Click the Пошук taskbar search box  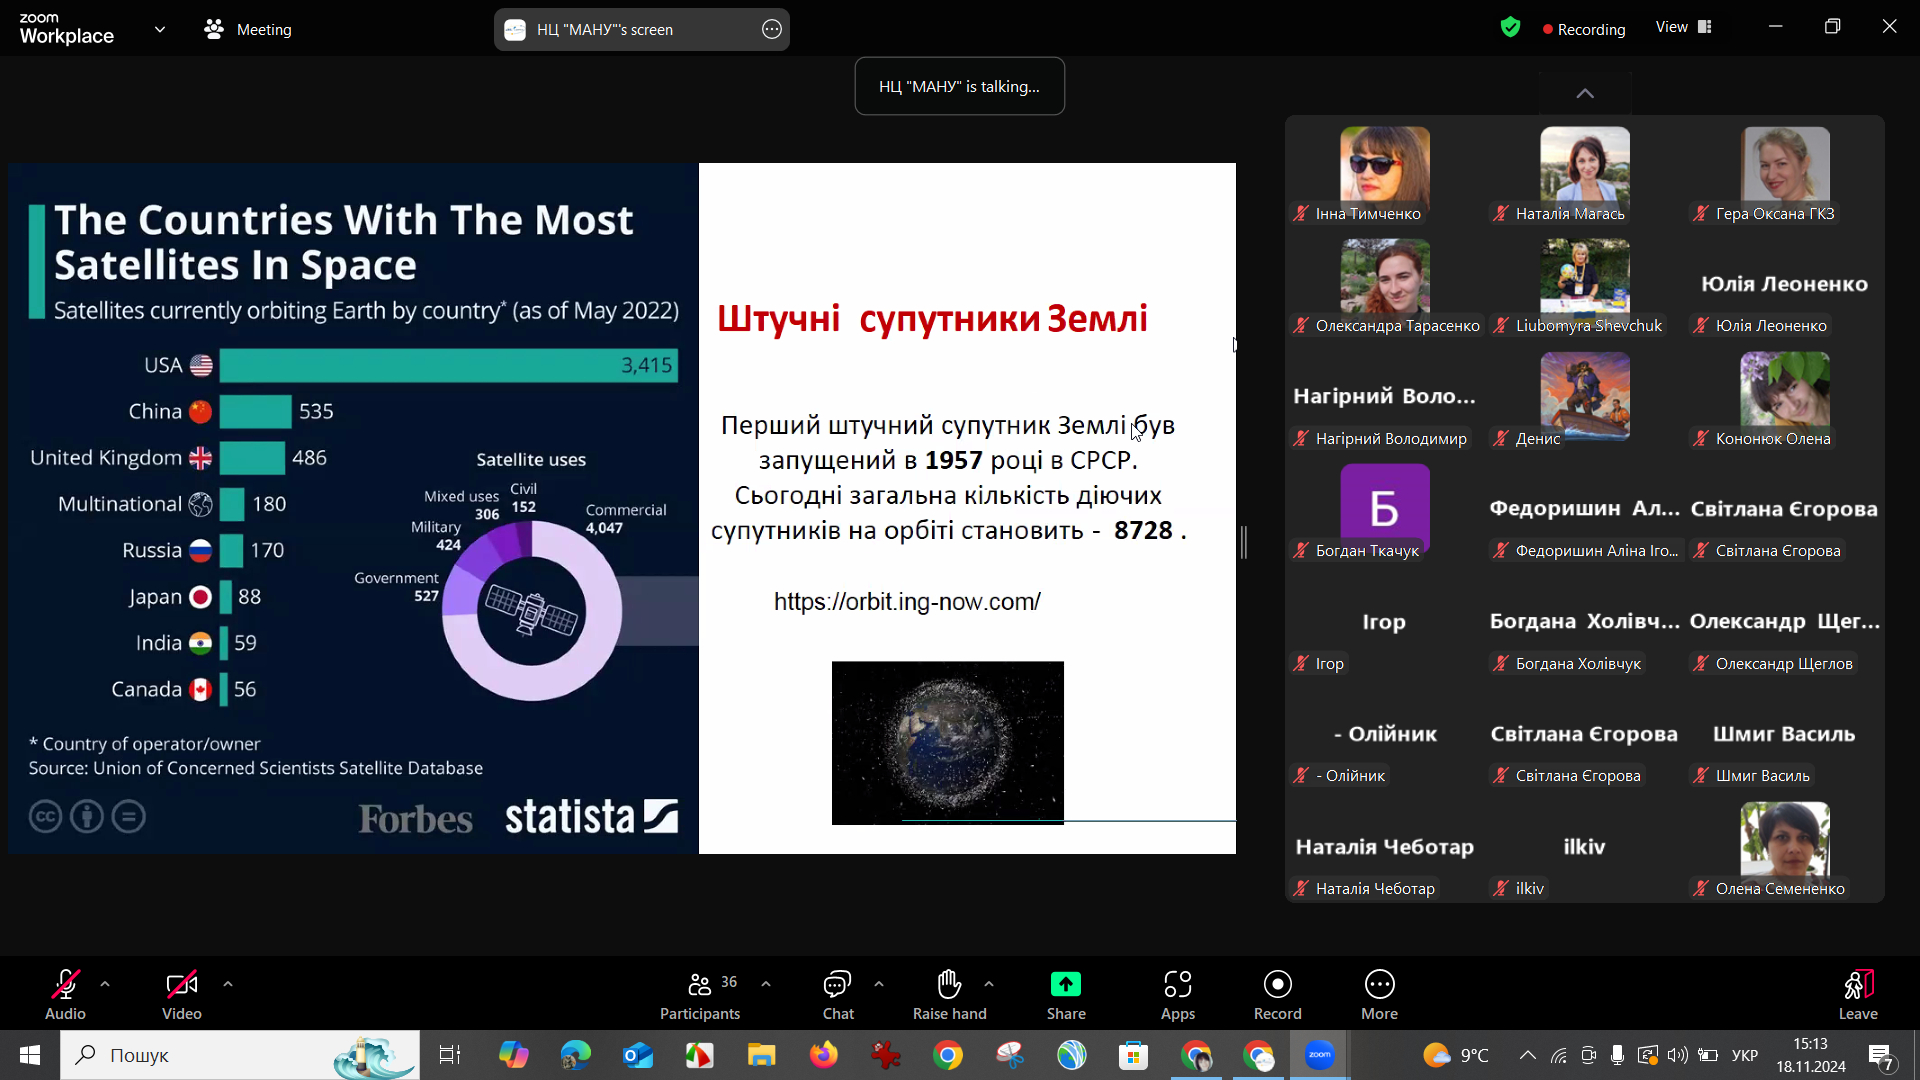point(240,1055)
